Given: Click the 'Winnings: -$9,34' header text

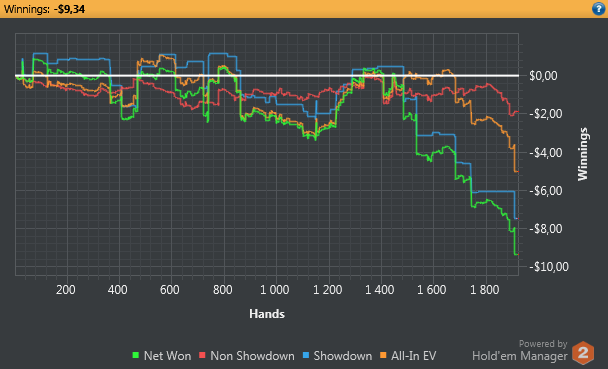Looking at the screenshot, I should [44, 9].
